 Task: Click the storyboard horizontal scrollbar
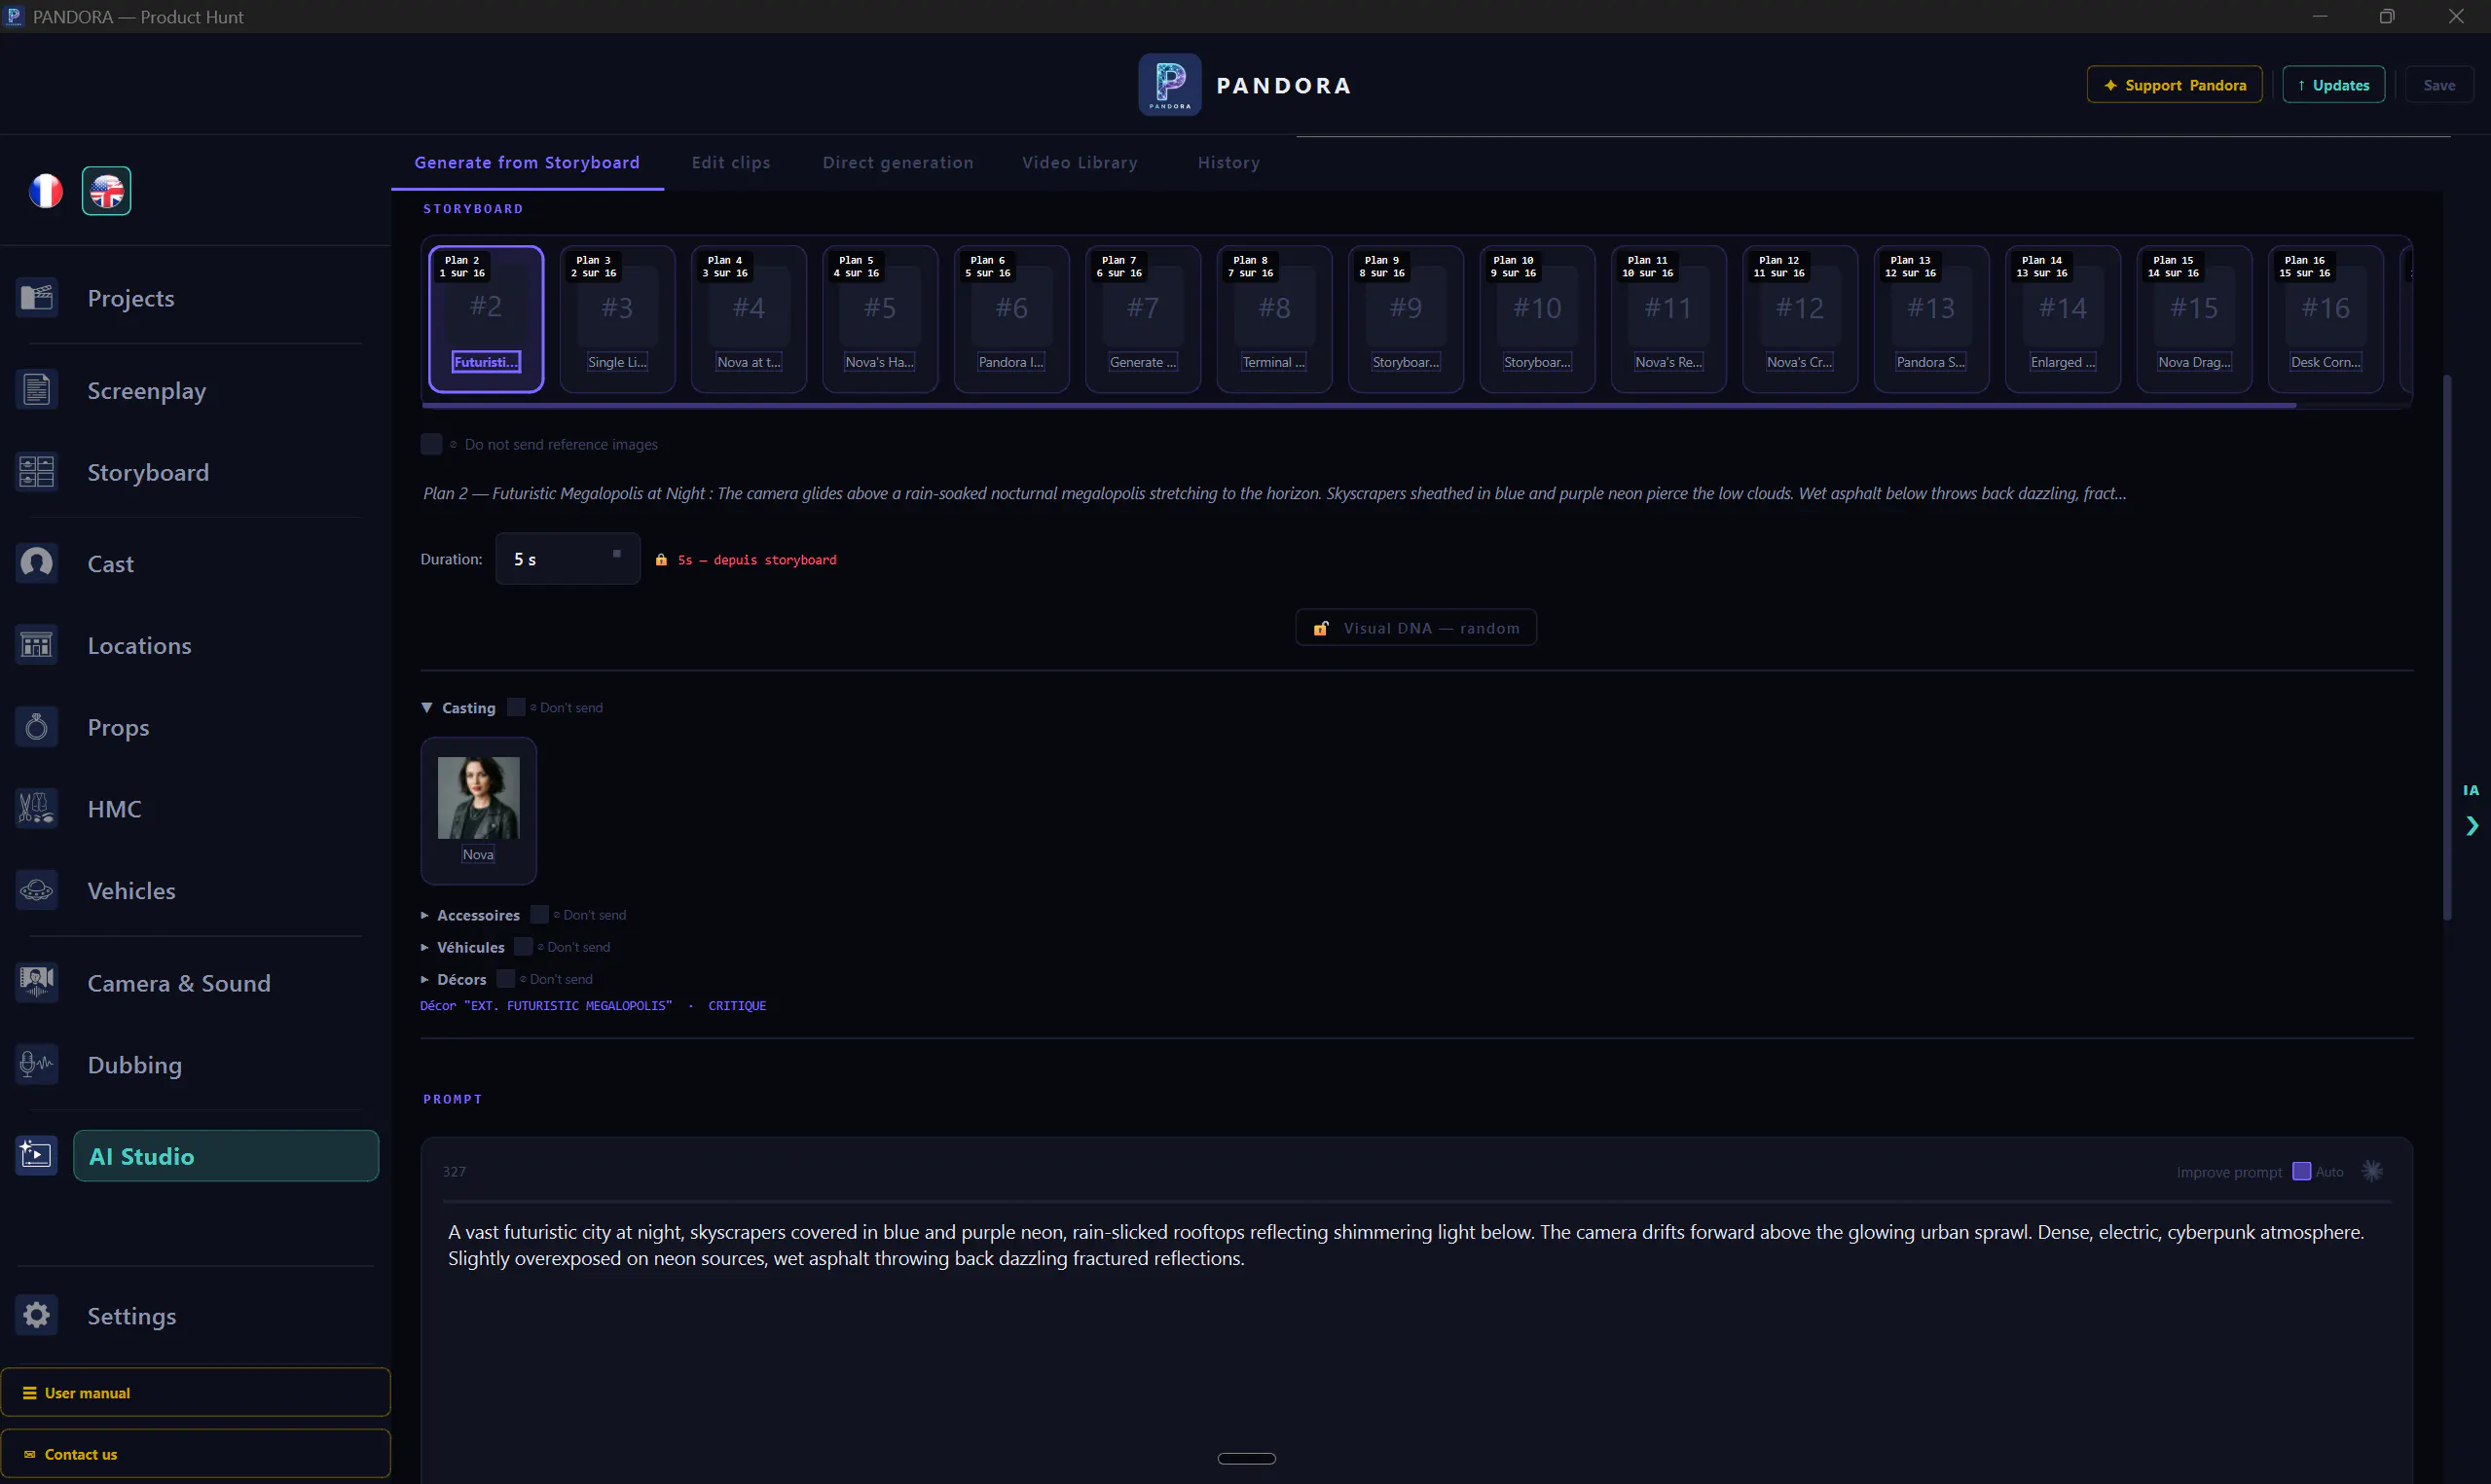[x=1359, y=405]
